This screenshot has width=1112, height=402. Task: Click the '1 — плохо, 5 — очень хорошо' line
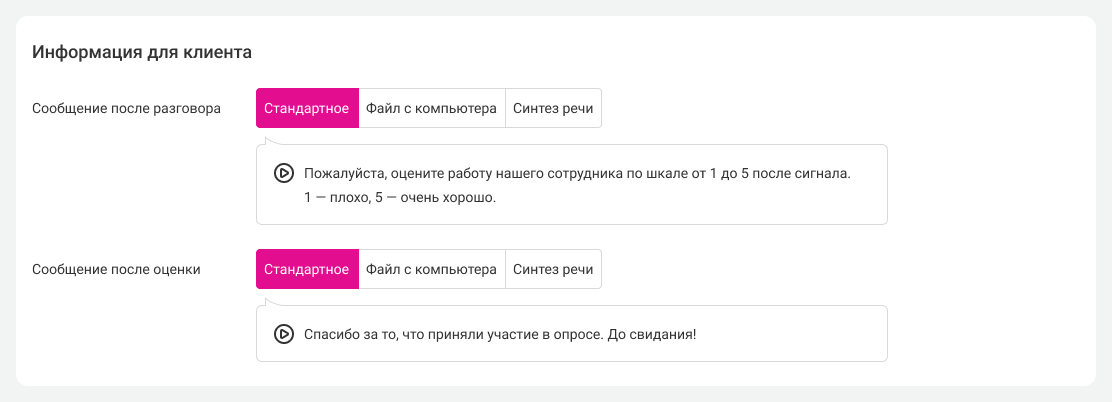[400, 198]
